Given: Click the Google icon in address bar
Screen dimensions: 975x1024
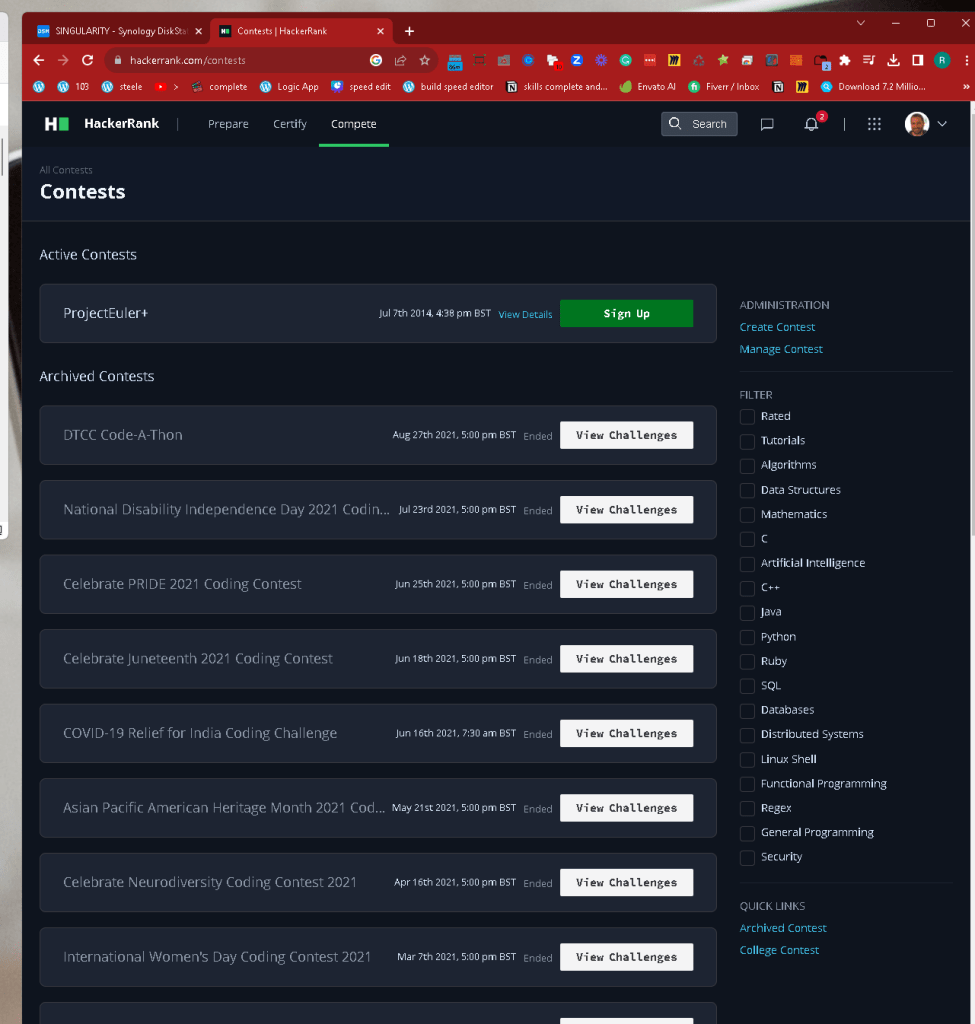Looking at the screenshot, I should click(x=376, y=60).
